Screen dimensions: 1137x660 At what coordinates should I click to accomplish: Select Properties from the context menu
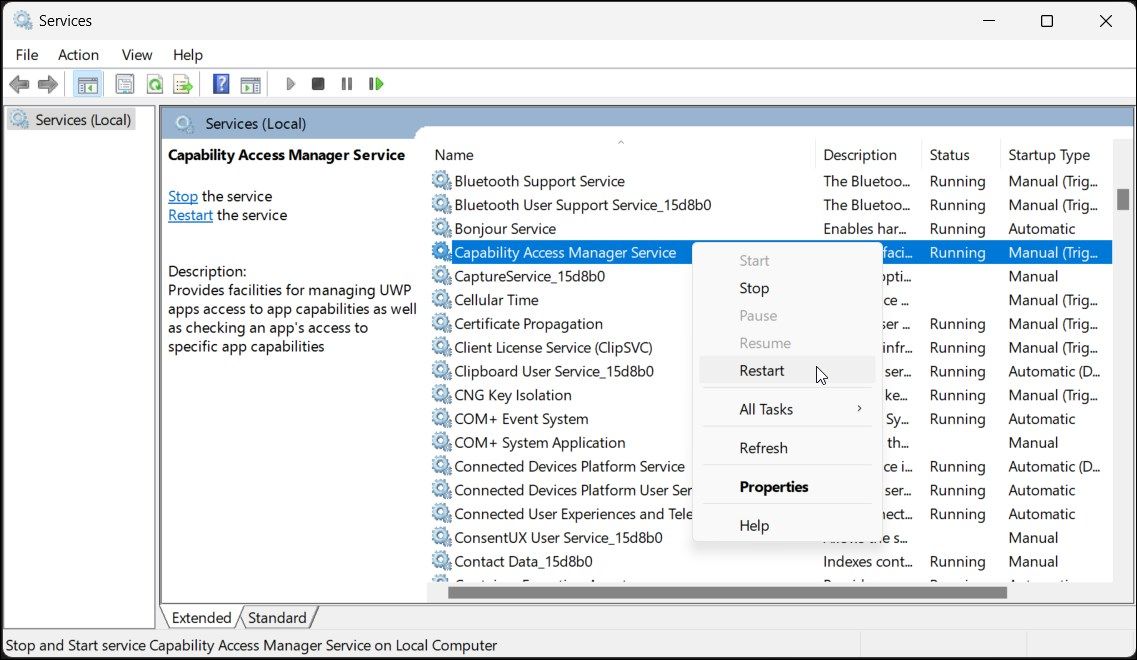pyautogui.click(x=773, y=487)
